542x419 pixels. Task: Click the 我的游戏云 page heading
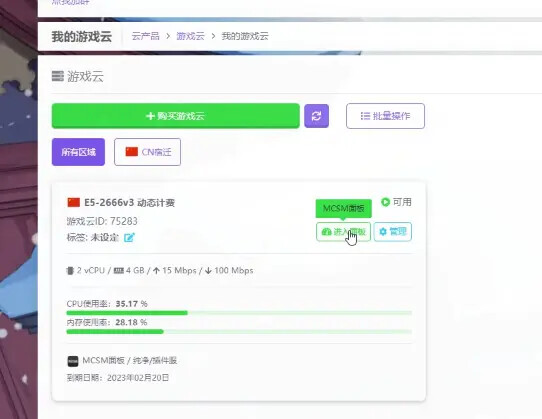click(x=82, y=36)
